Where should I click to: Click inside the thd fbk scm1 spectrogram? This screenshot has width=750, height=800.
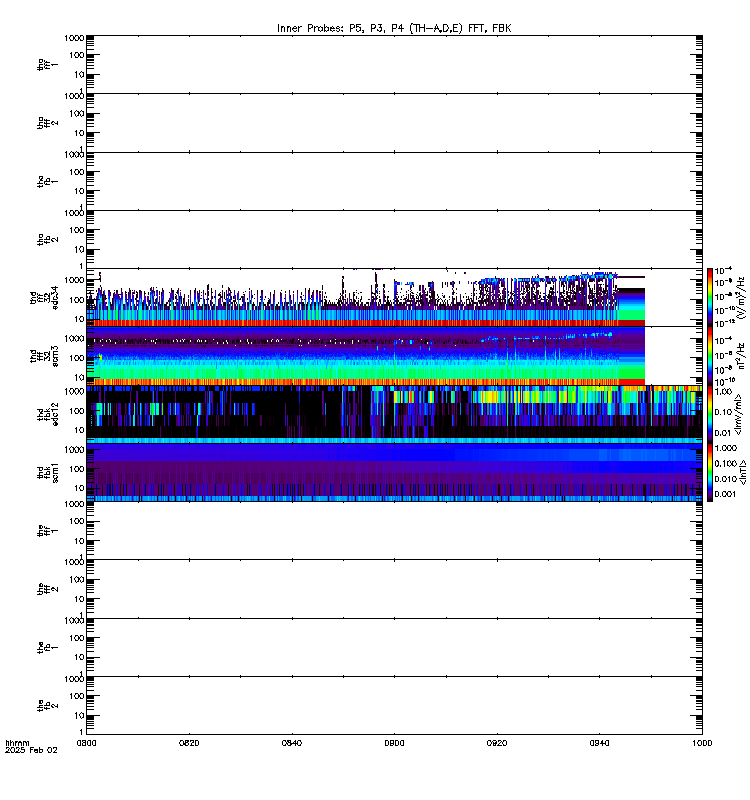pyautogui.click(x=394, y=473)
